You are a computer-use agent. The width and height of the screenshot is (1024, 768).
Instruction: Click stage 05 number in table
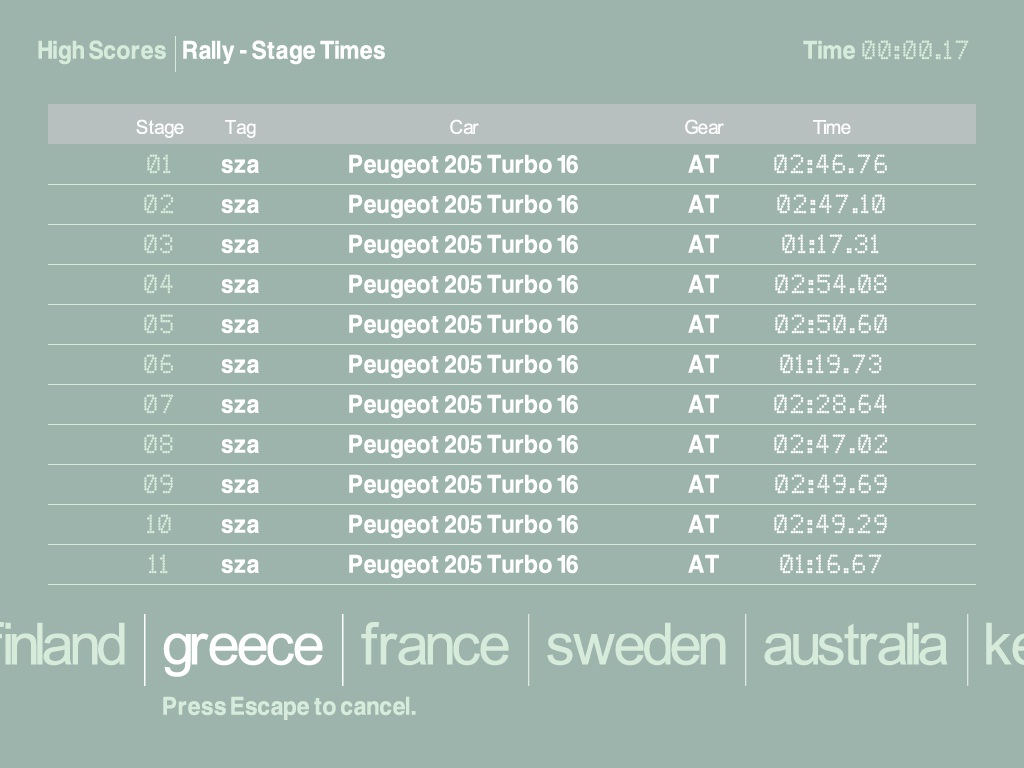(158, 325)
